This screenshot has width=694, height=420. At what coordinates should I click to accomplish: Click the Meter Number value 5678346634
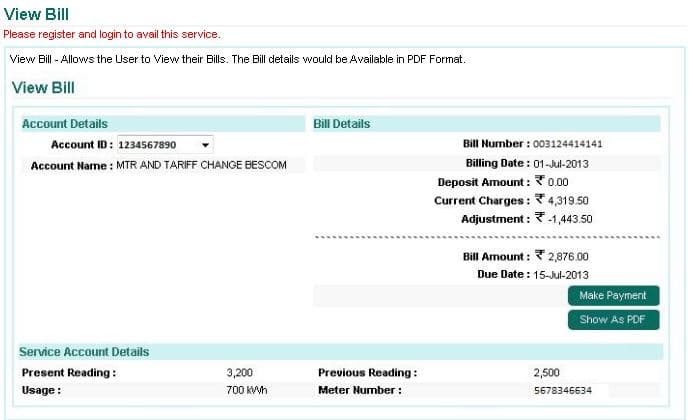(563, 390)
